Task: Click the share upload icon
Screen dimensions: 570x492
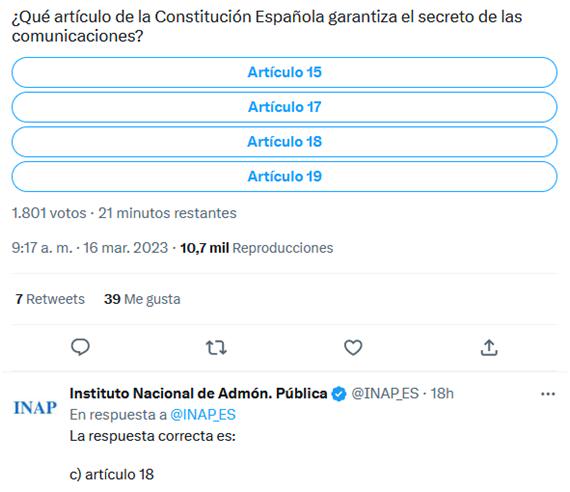Action: (489, 347)
